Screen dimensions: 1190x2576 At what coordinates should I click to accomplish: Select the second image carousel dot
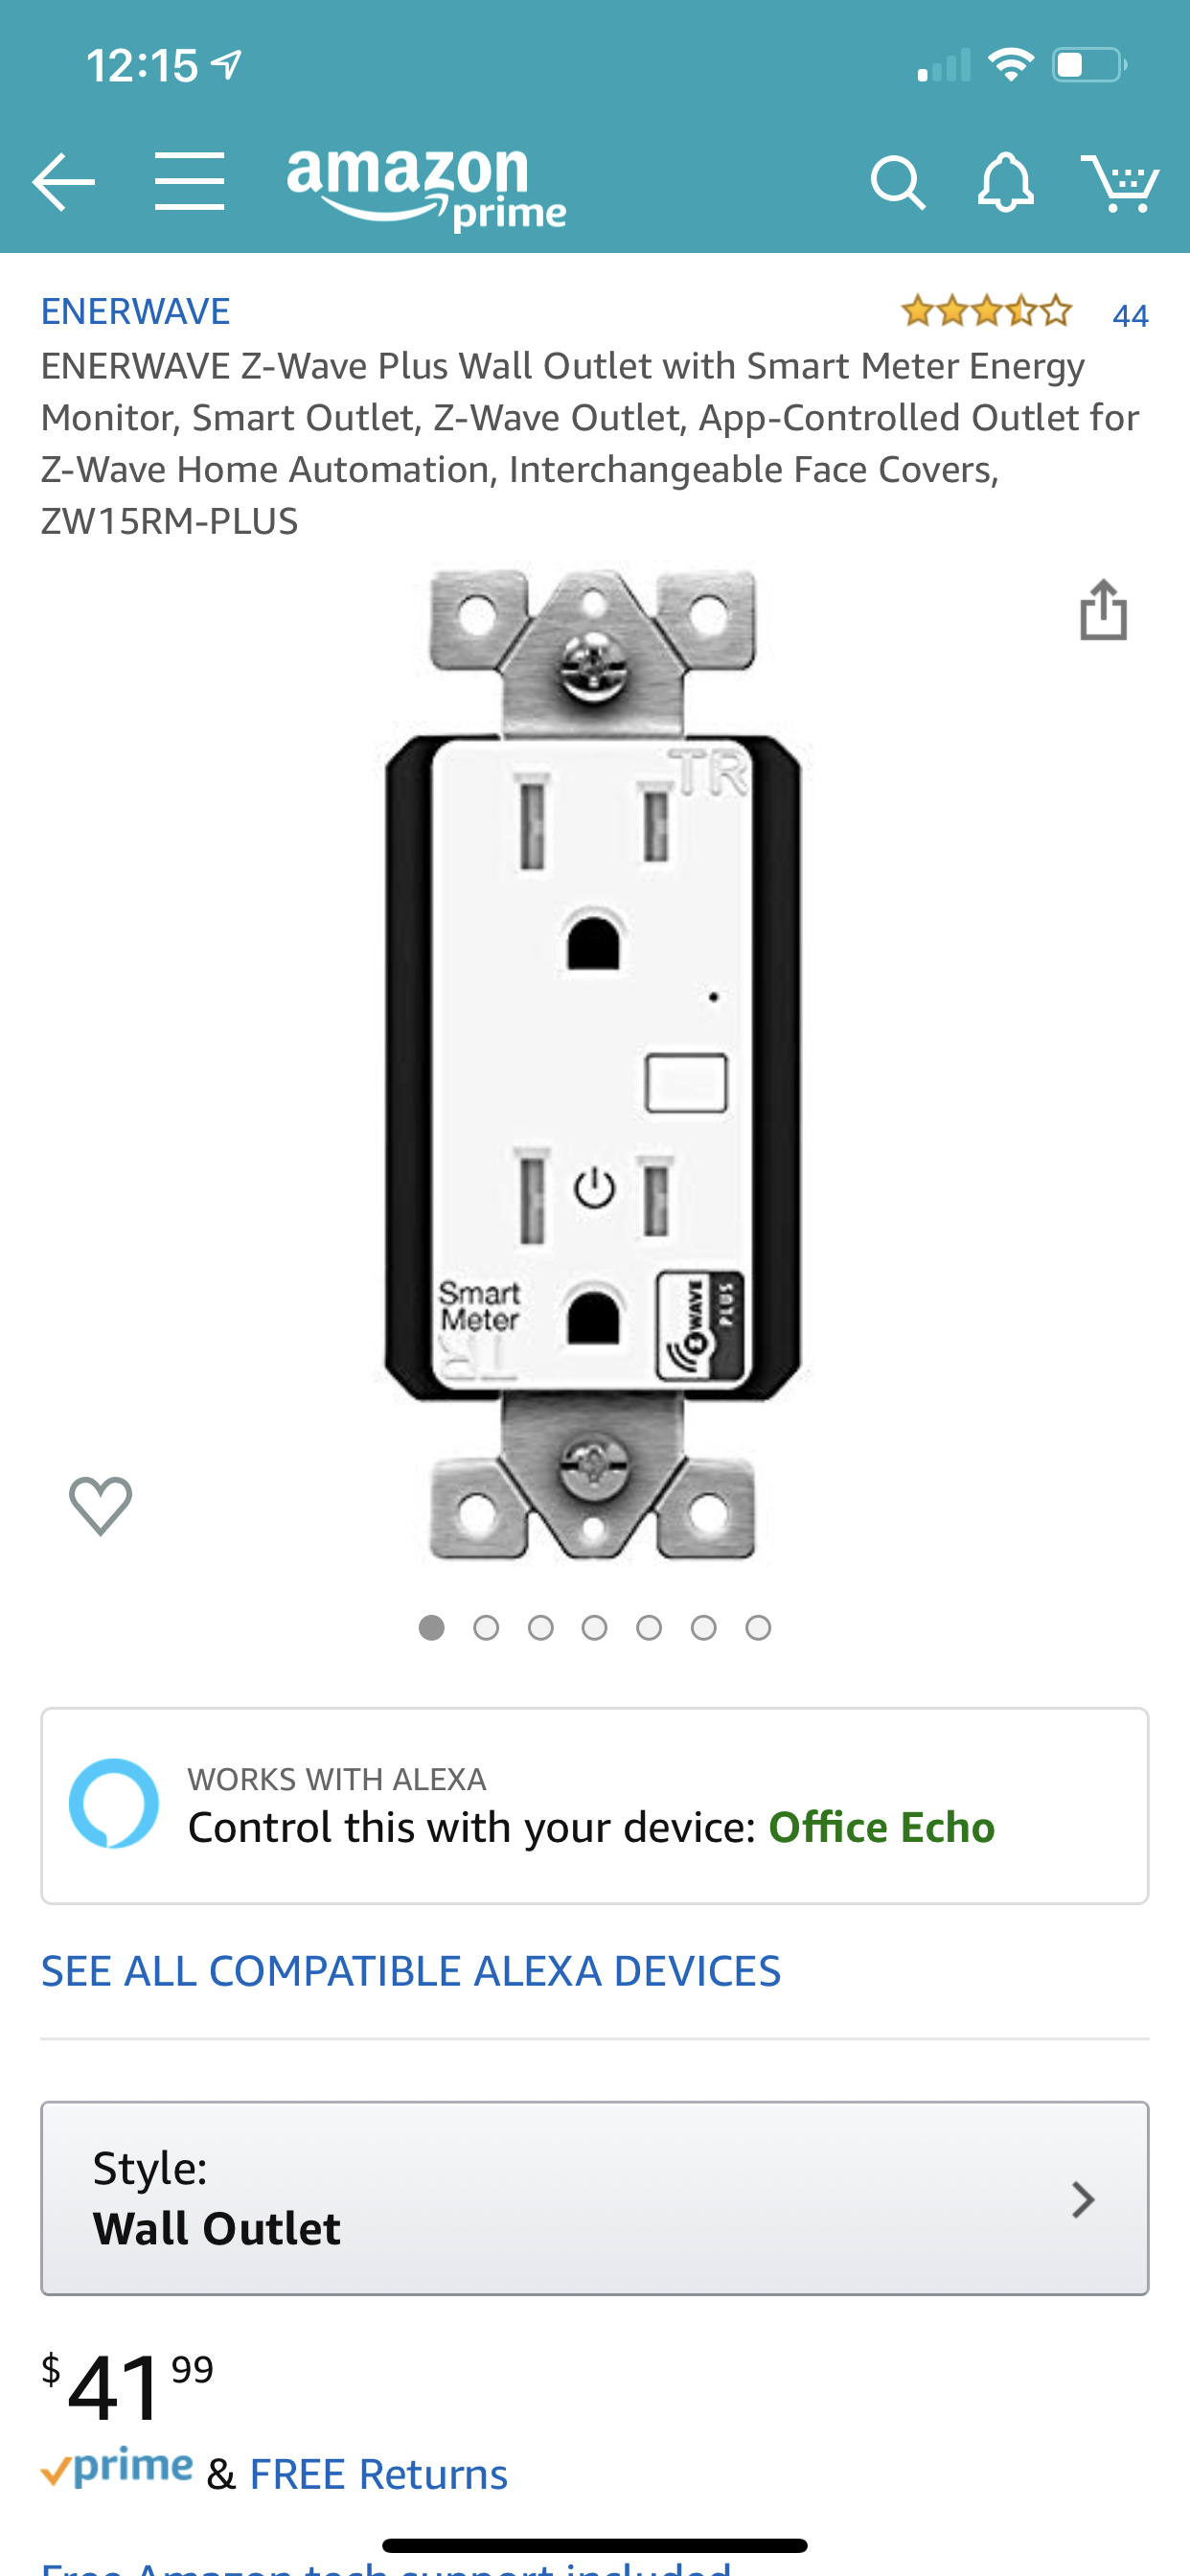[x=486, y=1628]
